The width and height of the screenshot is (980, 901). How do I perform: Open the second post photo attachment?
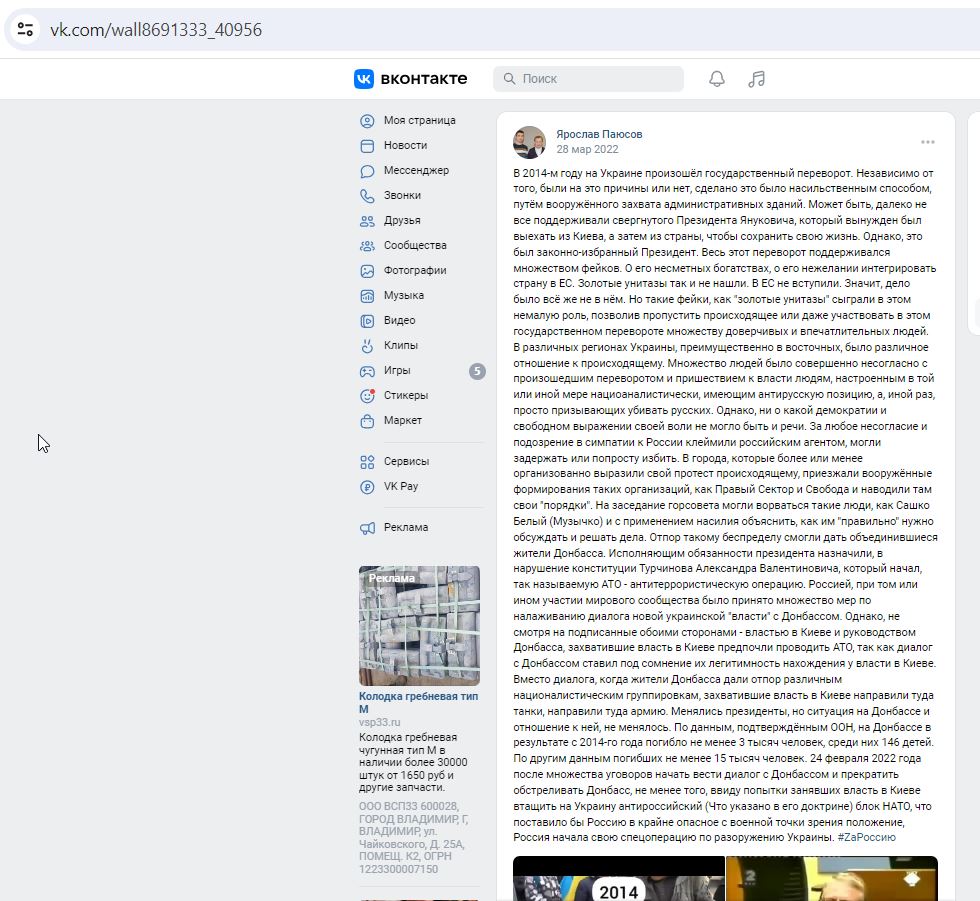click(832, 879)
